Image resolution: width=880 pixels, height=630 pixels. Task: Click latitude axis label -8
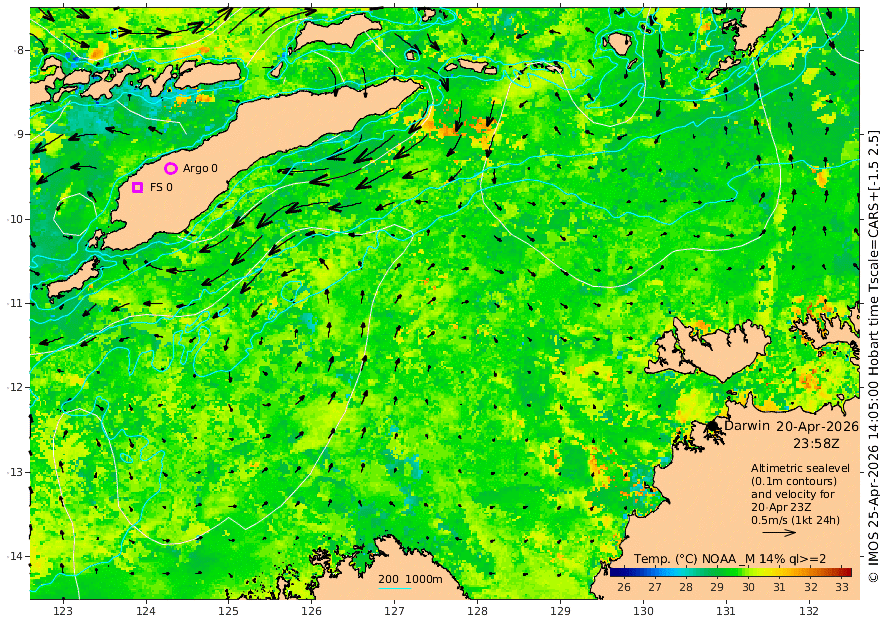(19, 50)
